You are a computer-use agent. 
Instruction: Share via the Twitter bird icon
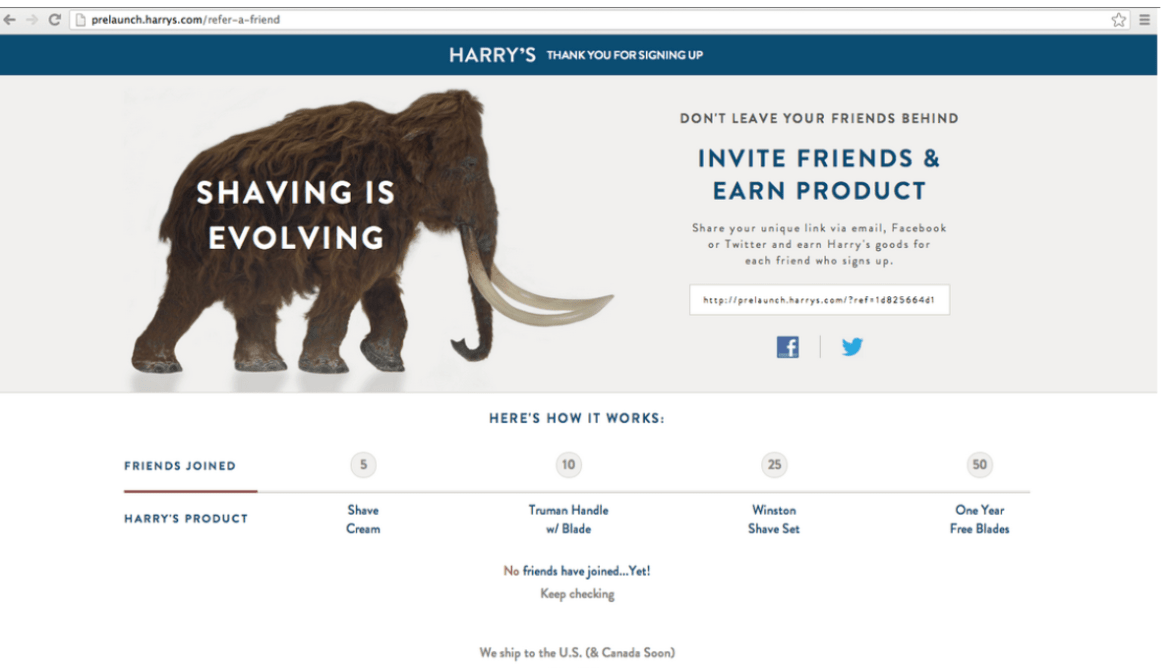pyautogui.click(x=852, y=346)
